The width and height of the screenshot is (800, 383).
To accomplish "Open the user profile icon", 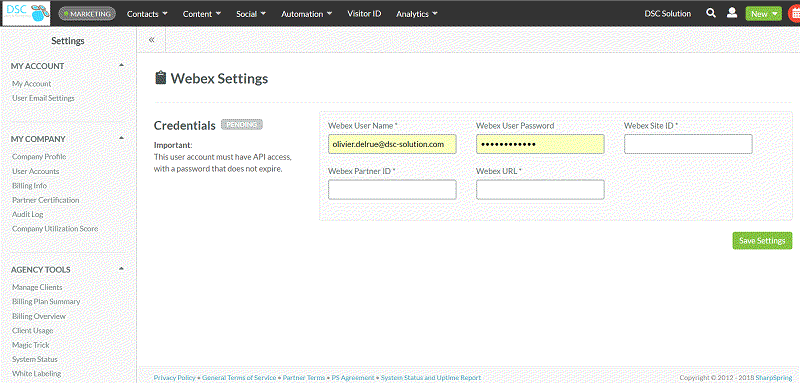I will pyautogui.click(x=732, y=13).
